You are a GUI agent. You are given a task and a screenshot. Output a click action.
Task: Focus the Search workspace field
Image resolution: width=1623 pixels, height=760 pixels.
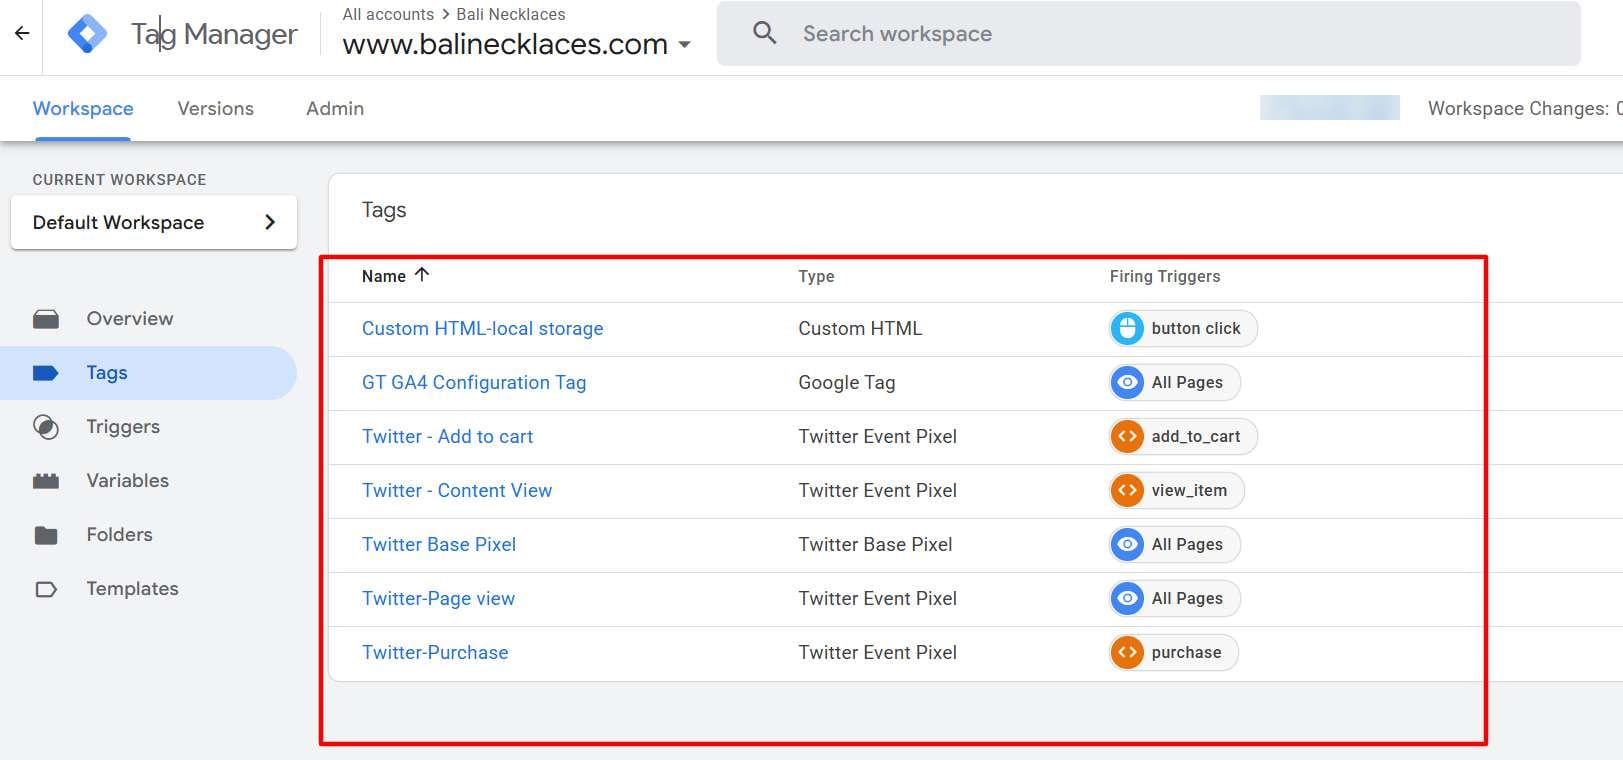click(1149, 33)
